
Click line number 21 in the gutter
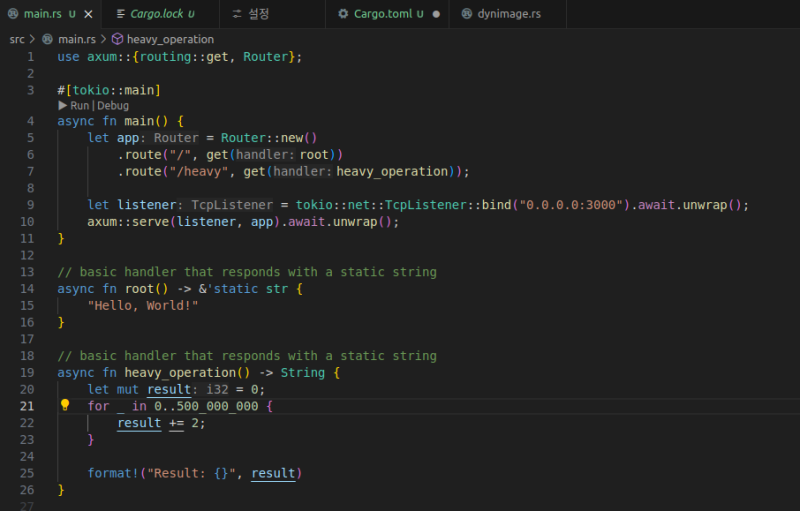(27, 406)
